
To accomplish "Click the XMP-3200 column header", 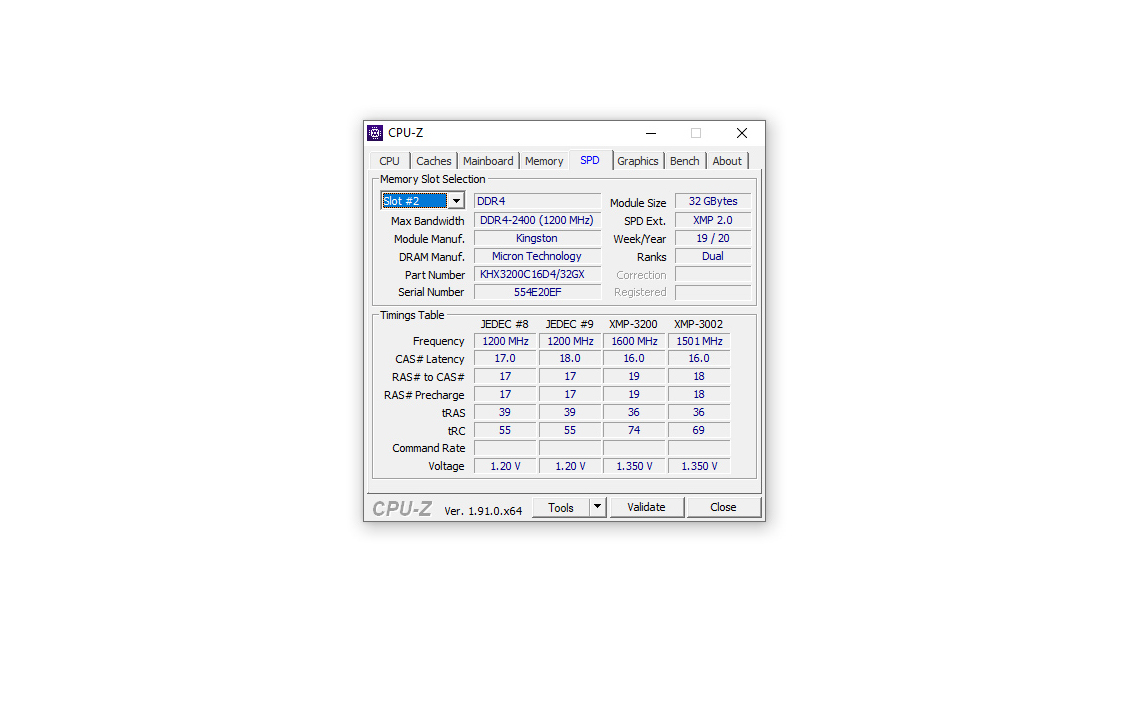I will [634, 324].
